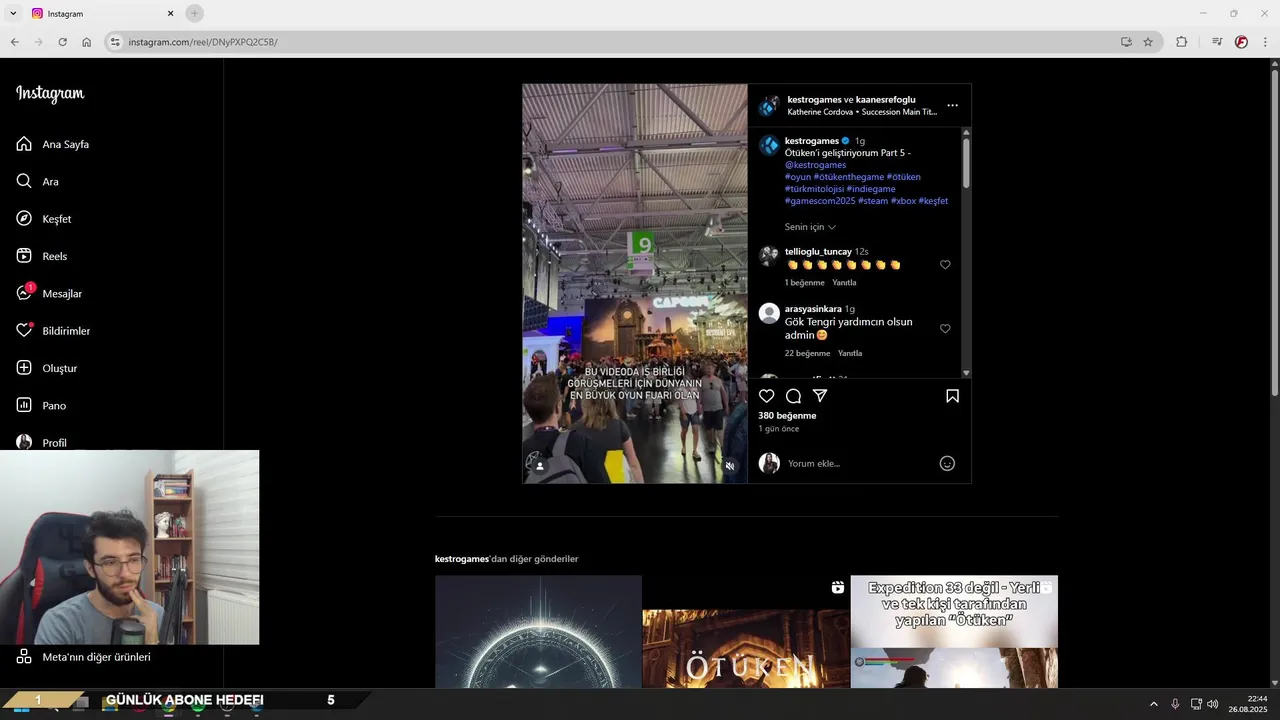Click the taskbar microphone icon
This screenshot has width=1280, height=720.
tap(1175, 703)
